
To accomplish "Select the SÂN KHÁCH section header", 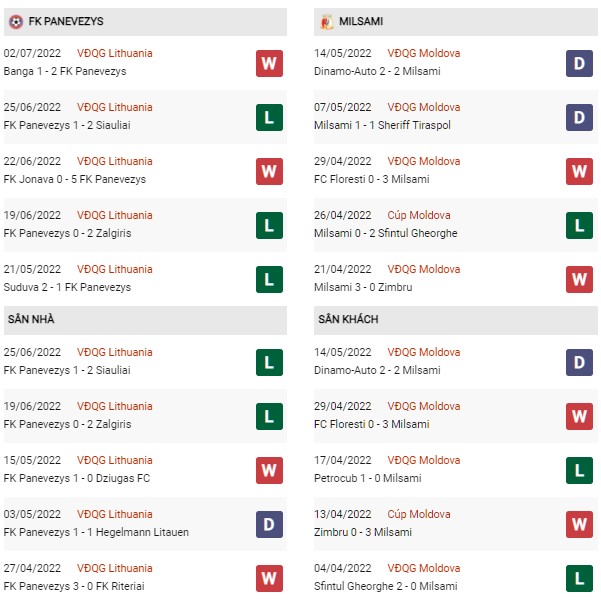I will click(455, 320).
